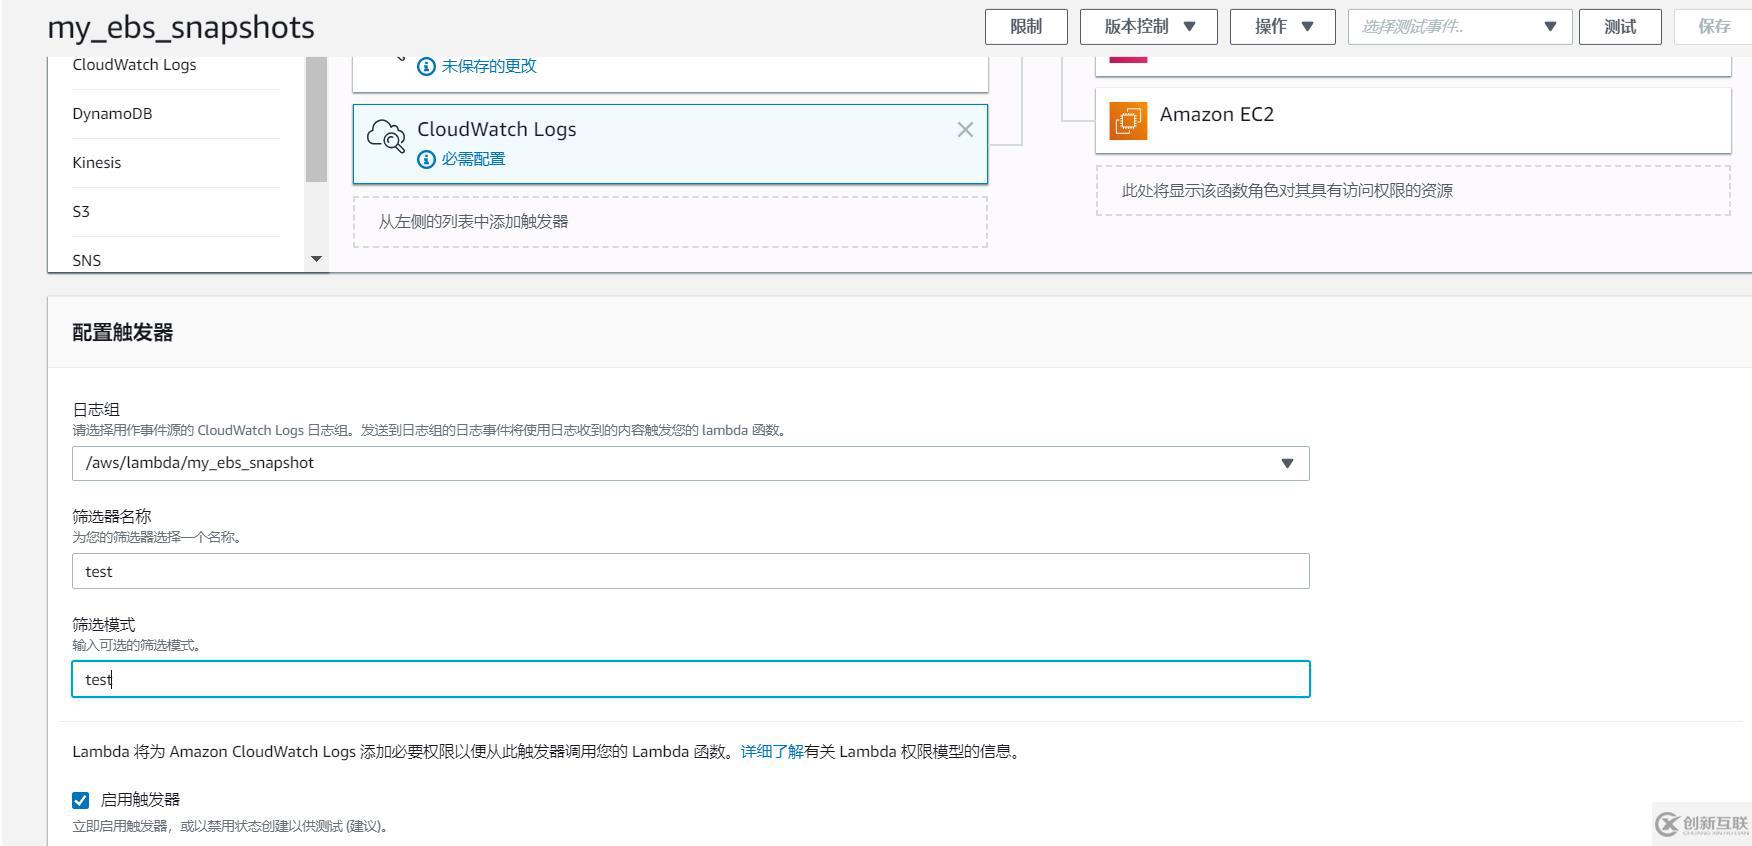This screenshot has width=1752, height=846.
Task: Click the 测试 test button
Action: (x=1620, y=27)
